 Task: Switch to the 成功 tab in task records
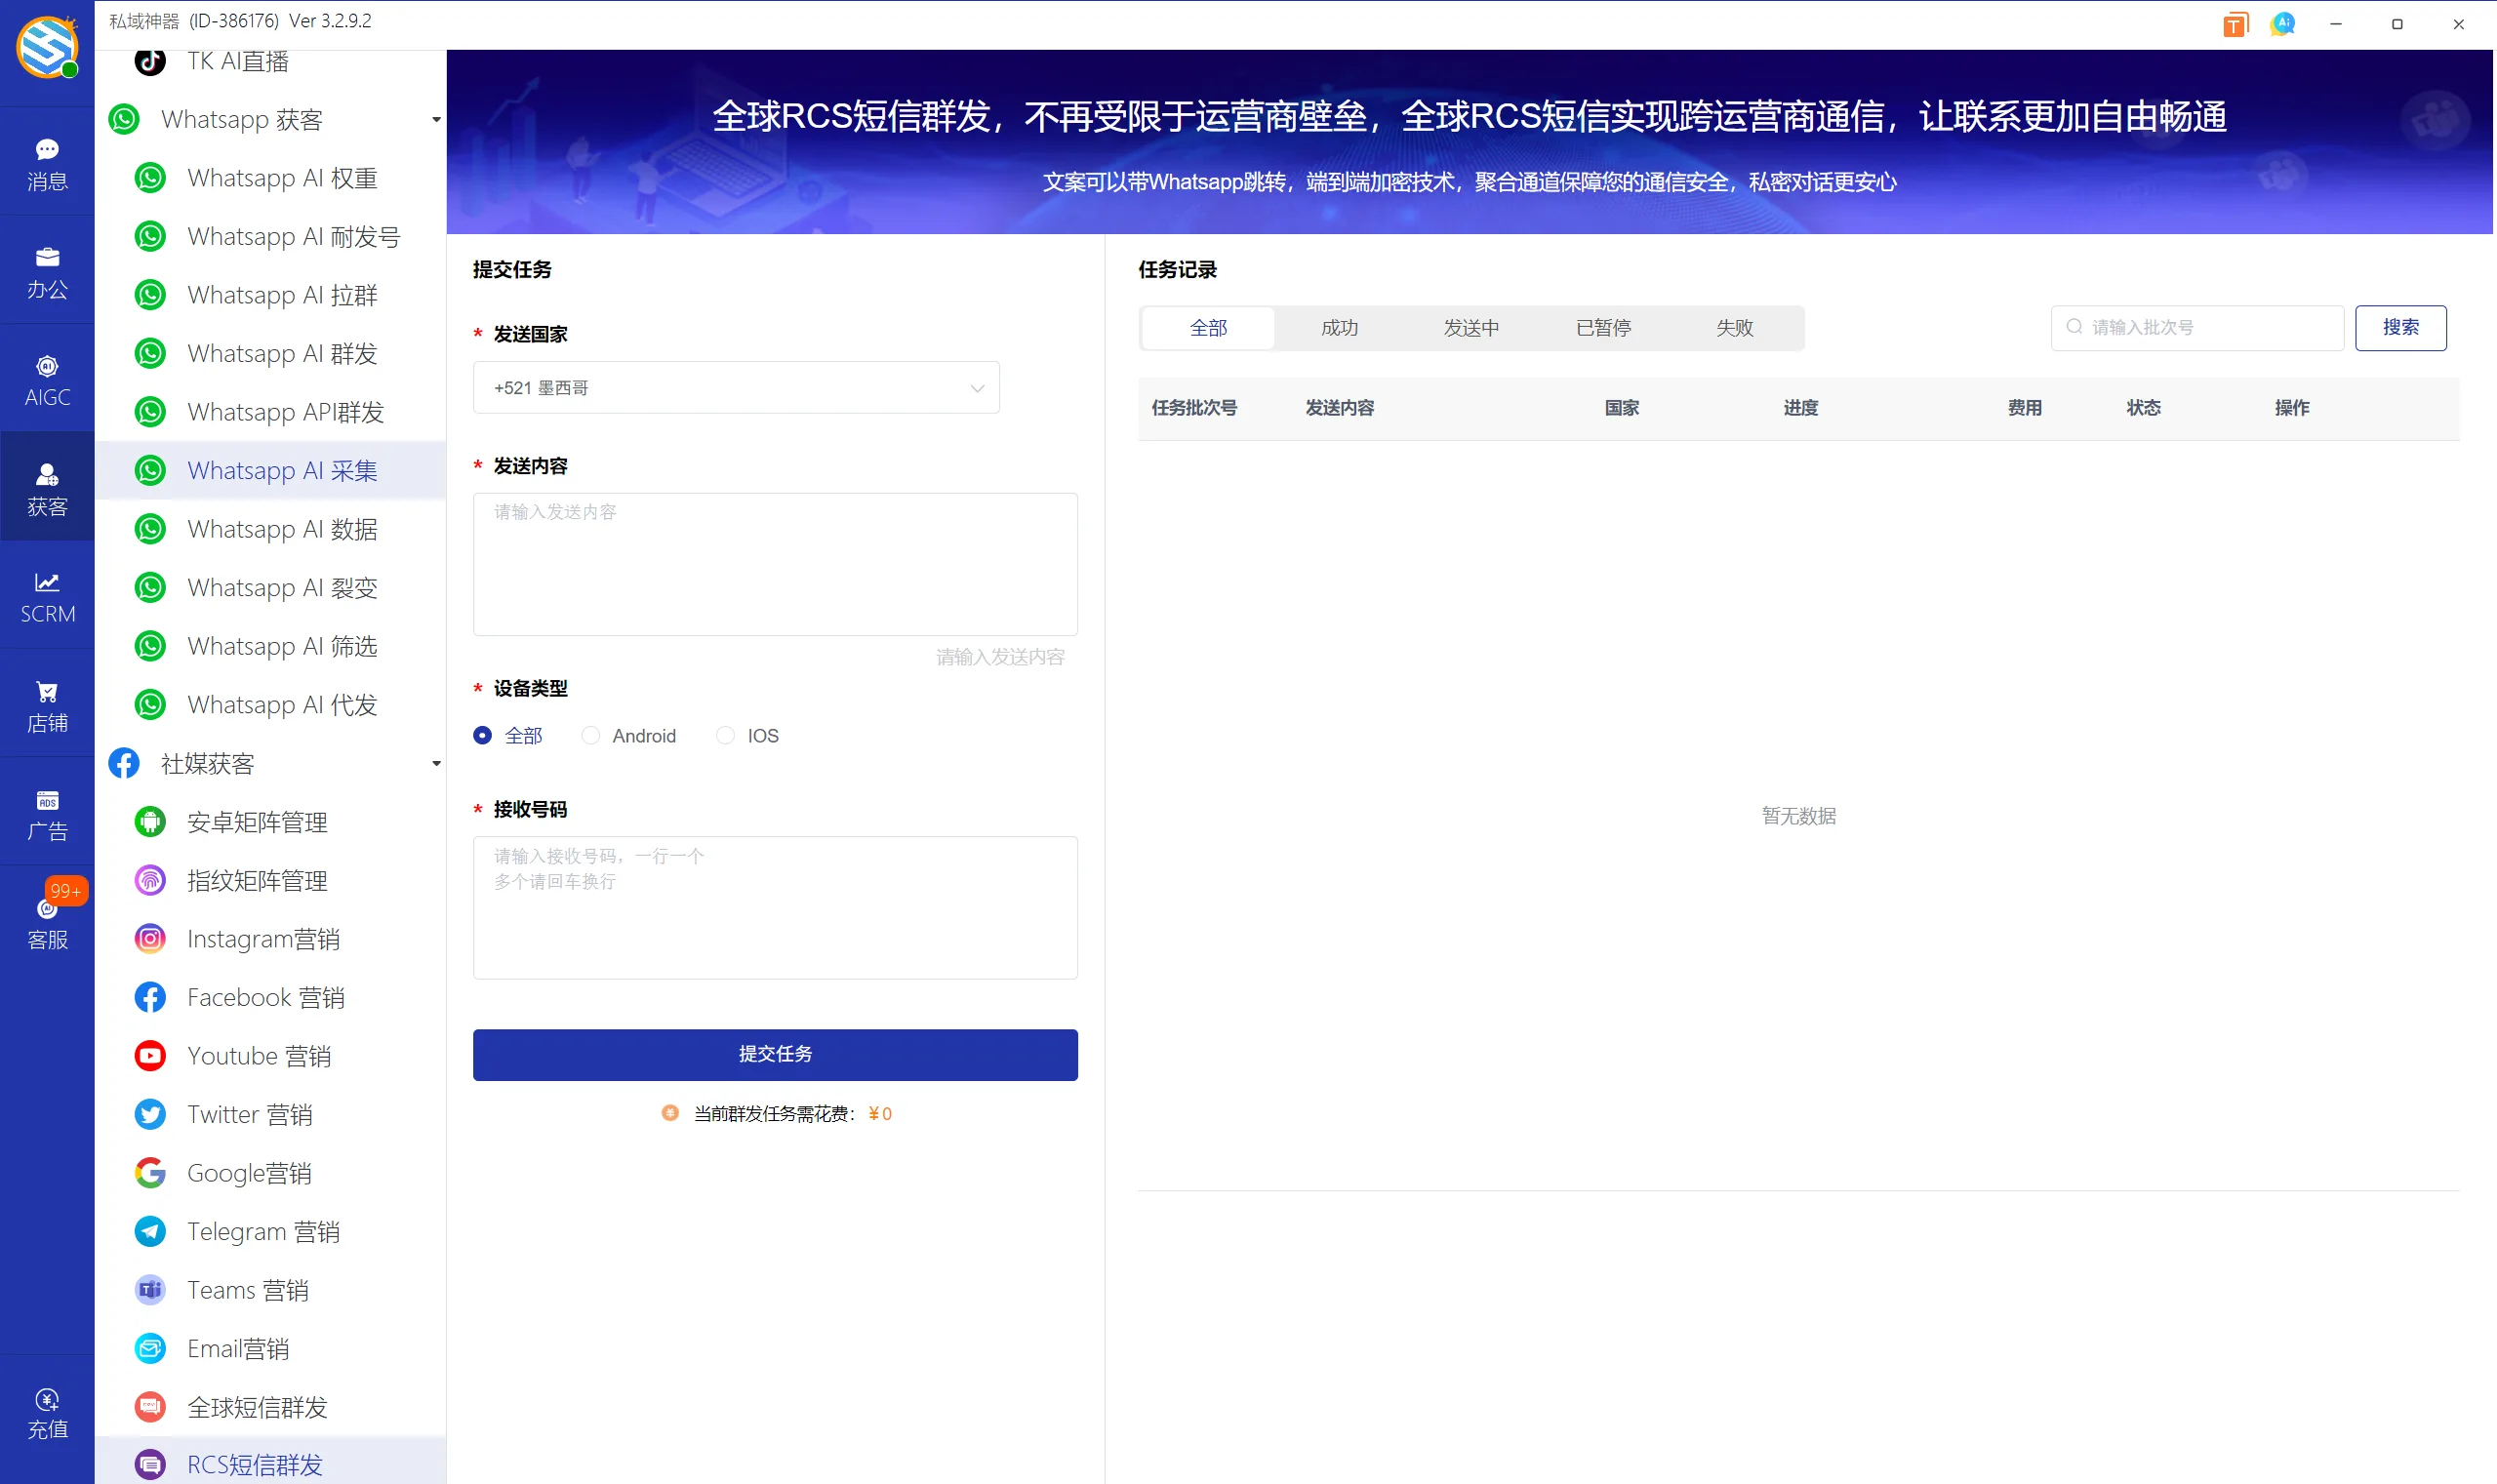coord(1338,327)
